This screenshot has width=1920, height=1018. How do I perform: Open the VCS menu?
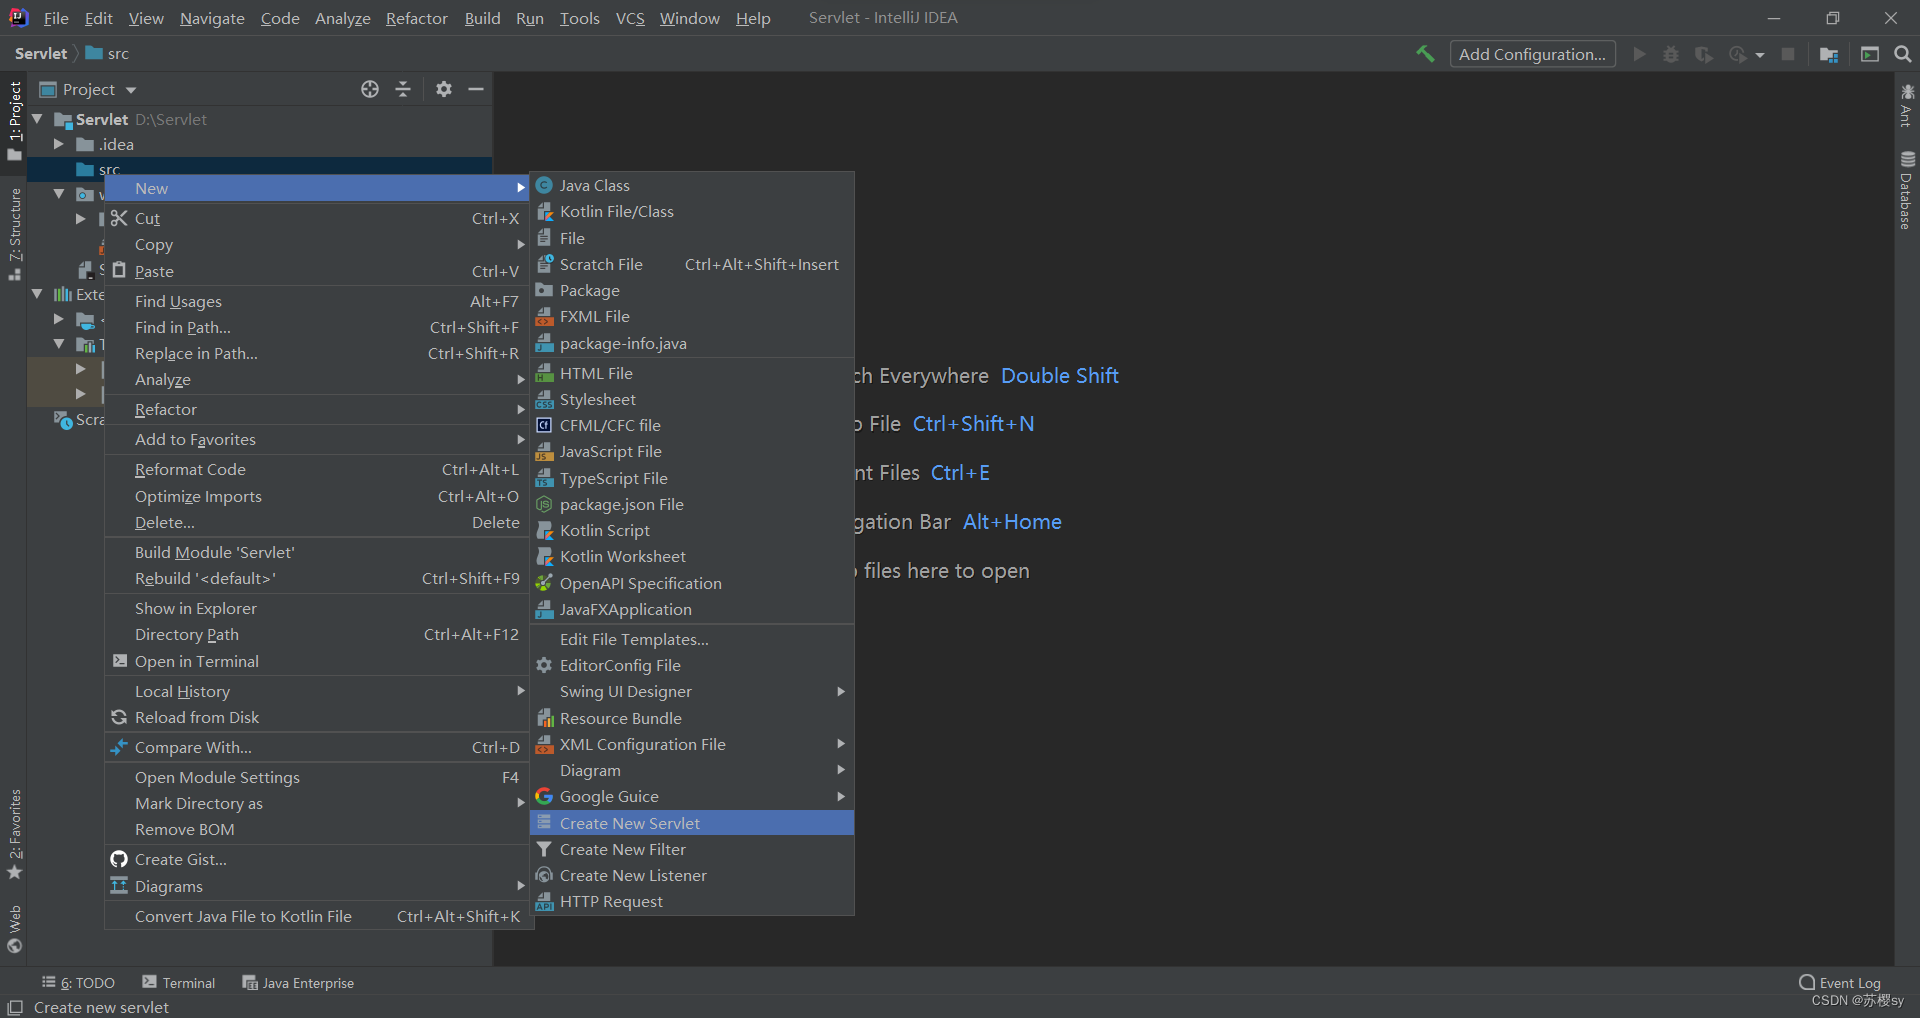pos(630,18)
